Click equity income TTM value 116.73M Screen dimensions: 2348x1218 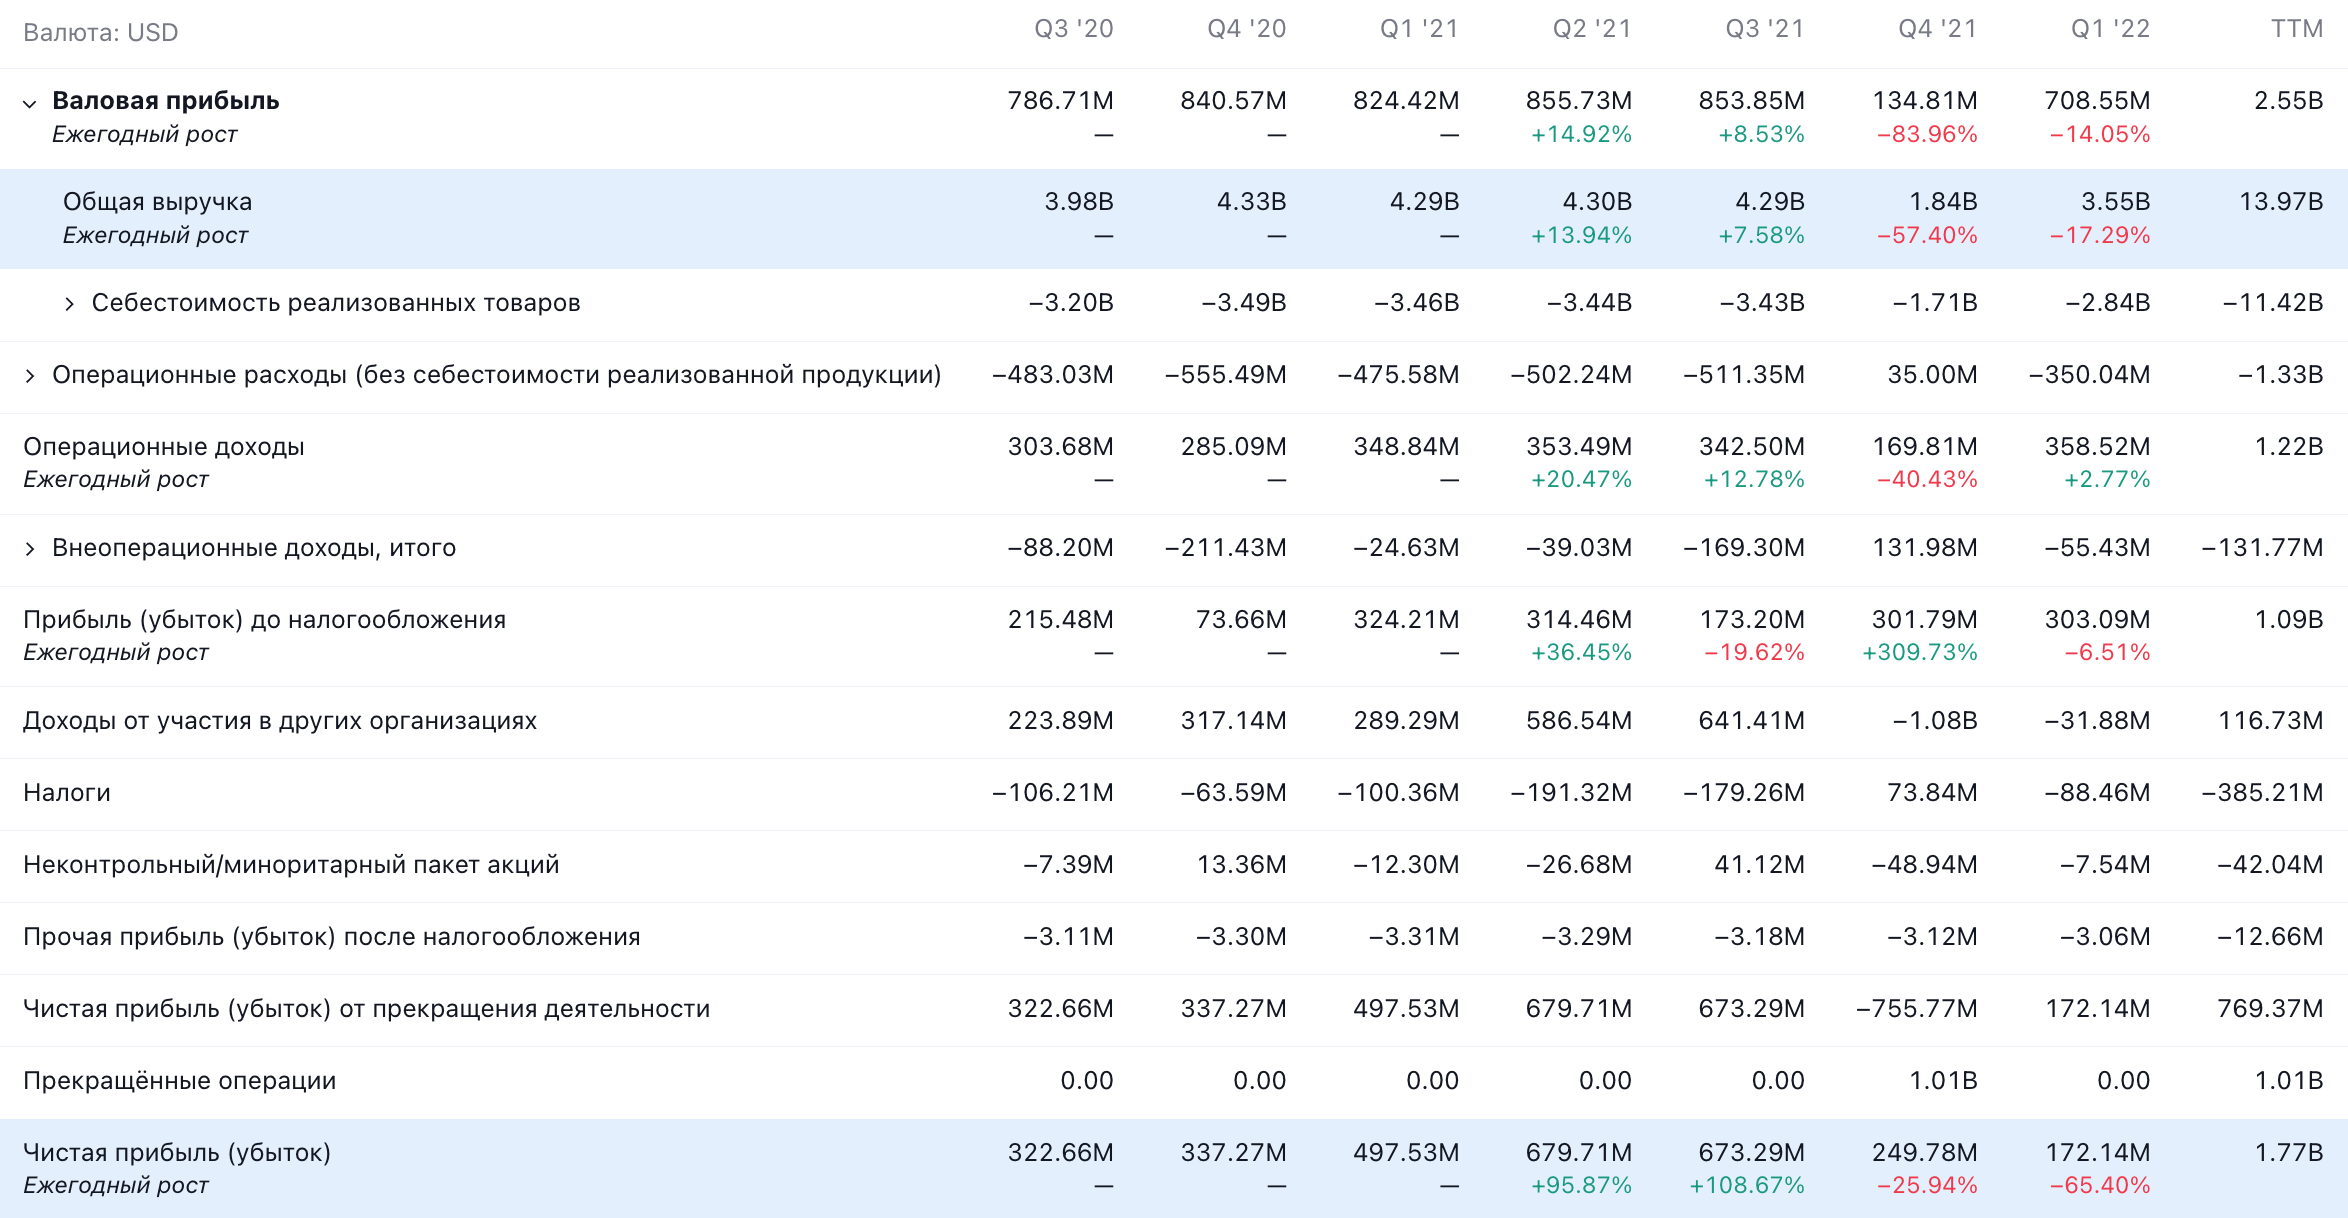click(x=2271, y=721)
